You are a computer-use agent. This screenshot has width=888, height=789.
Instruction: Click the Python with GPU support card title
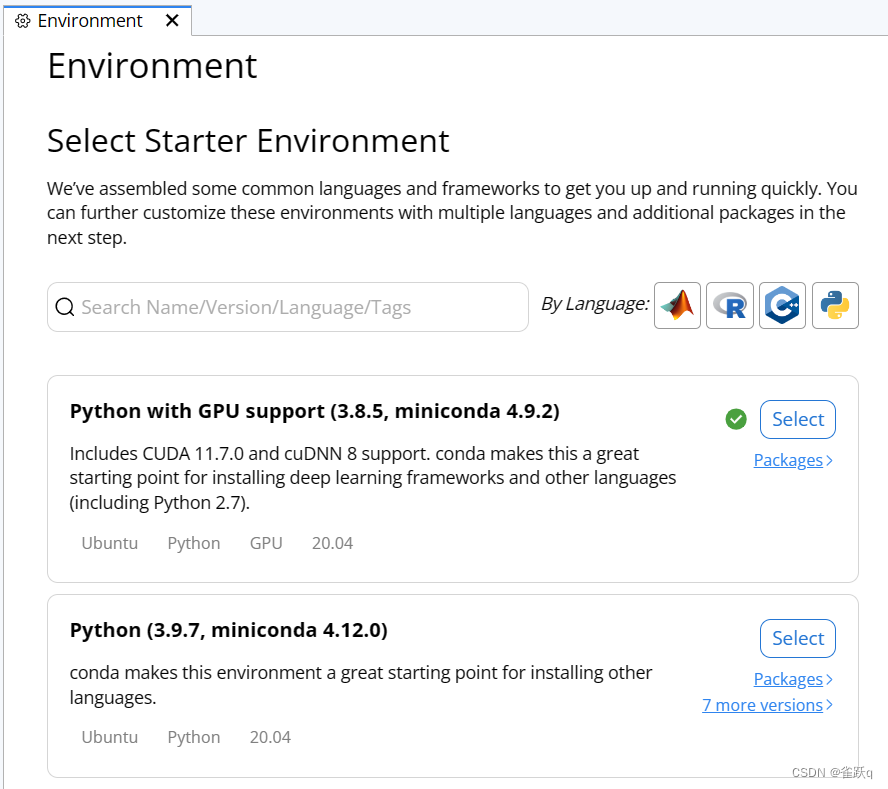314,411
